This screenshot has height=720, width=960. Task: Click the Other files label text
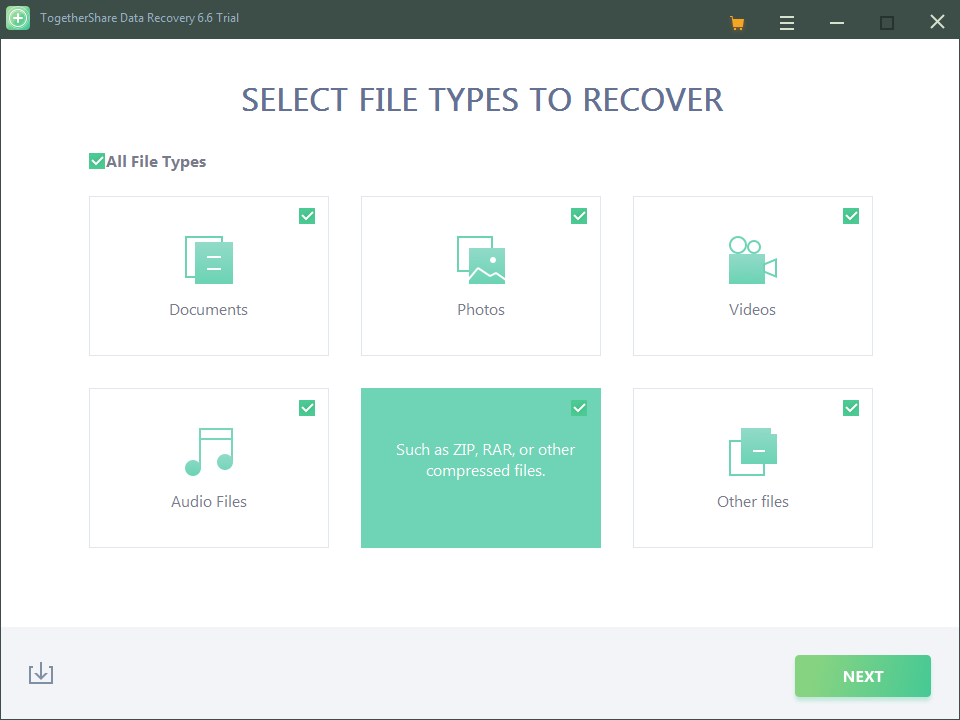(752, 502)
